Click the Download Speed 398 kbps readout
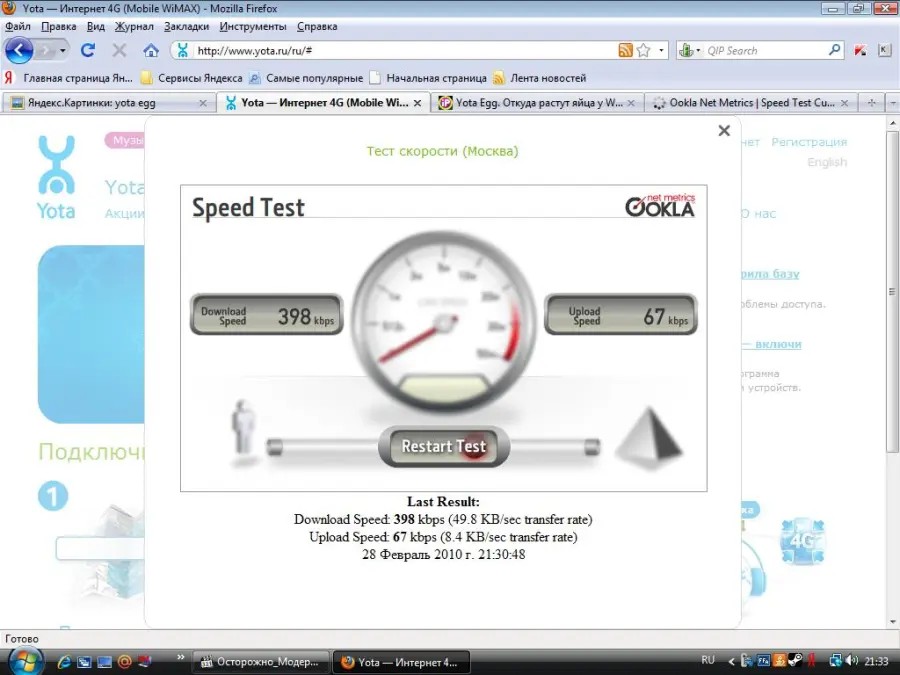The height and width of the screenshot is (675, 900). tap(267, 315)
